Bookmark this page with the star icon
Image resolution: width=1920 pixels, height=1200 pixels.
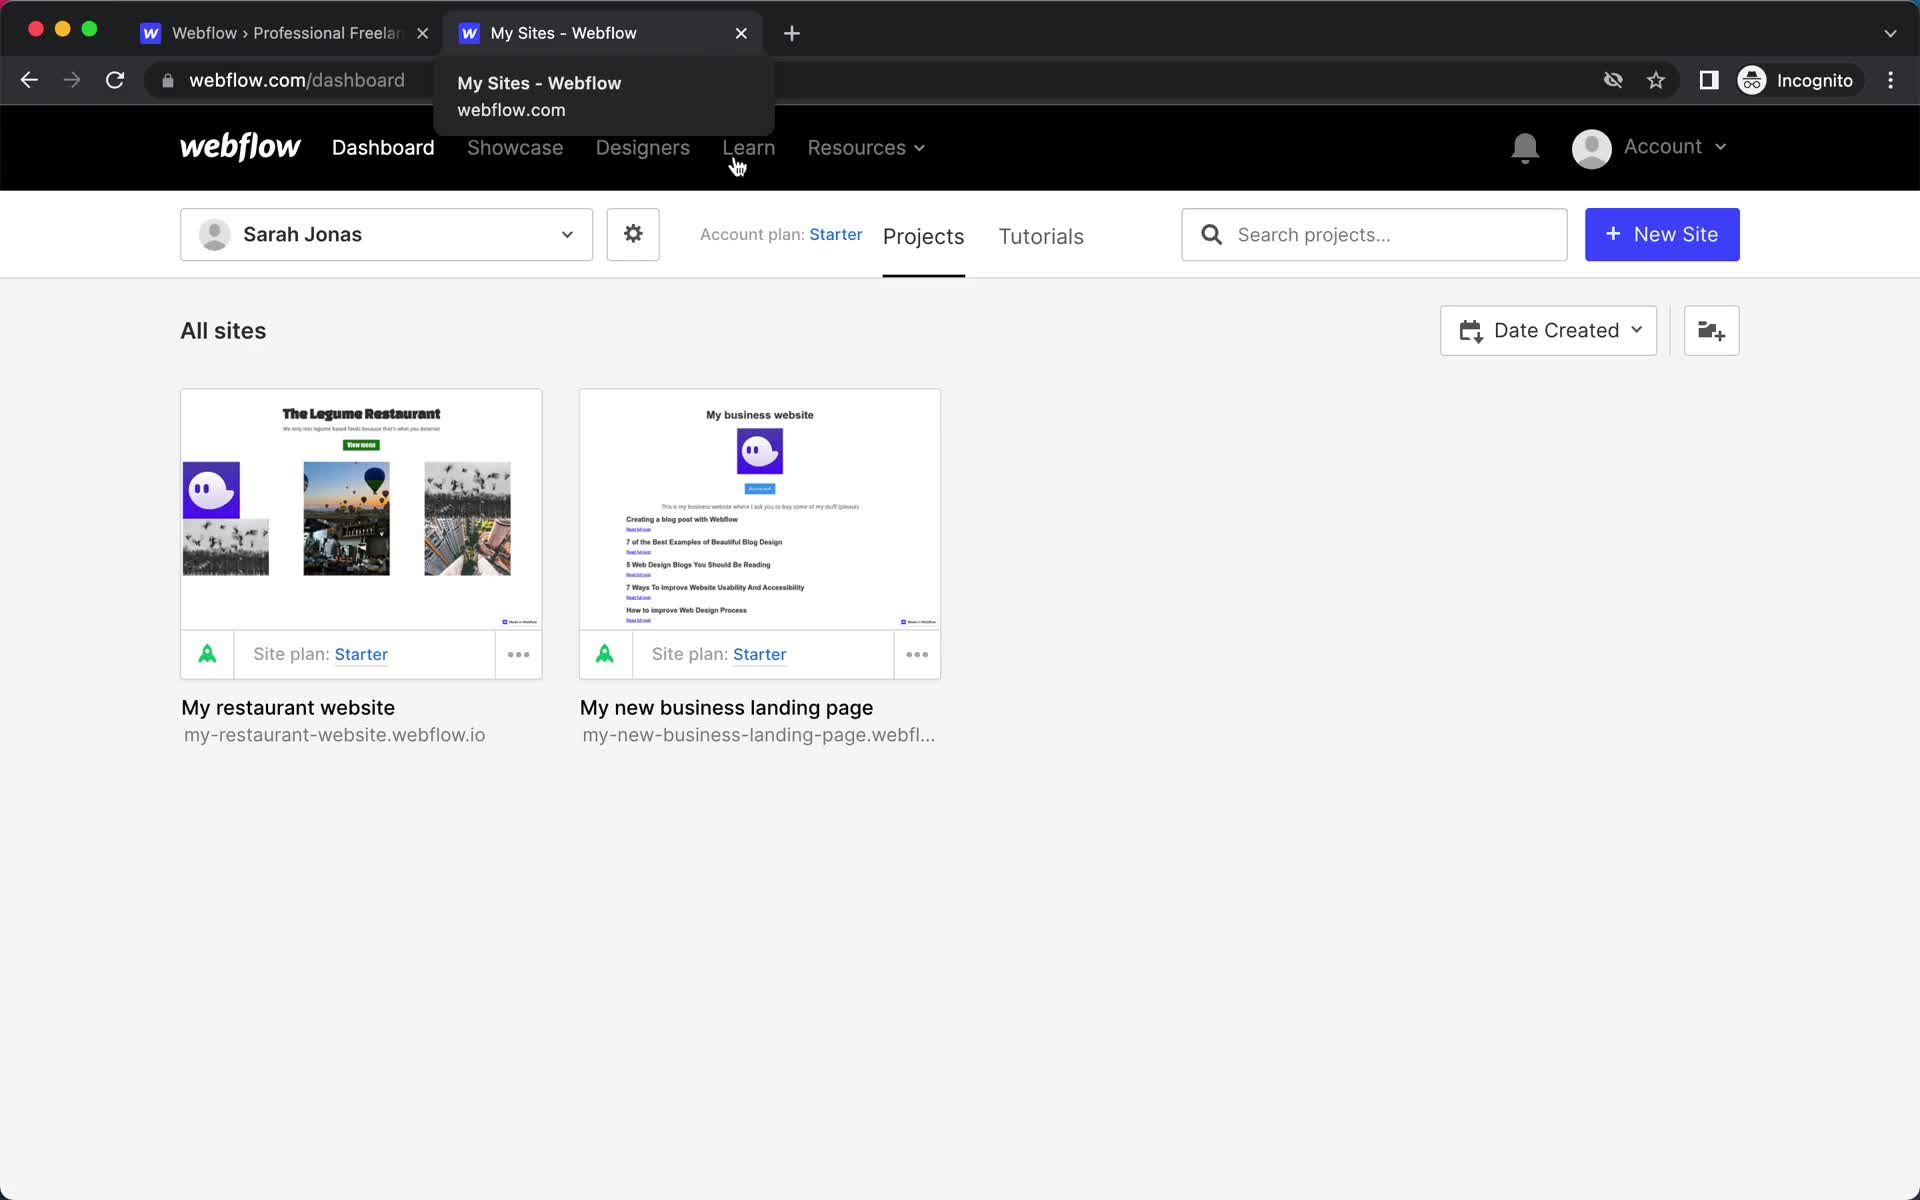tap(1656, 80)
